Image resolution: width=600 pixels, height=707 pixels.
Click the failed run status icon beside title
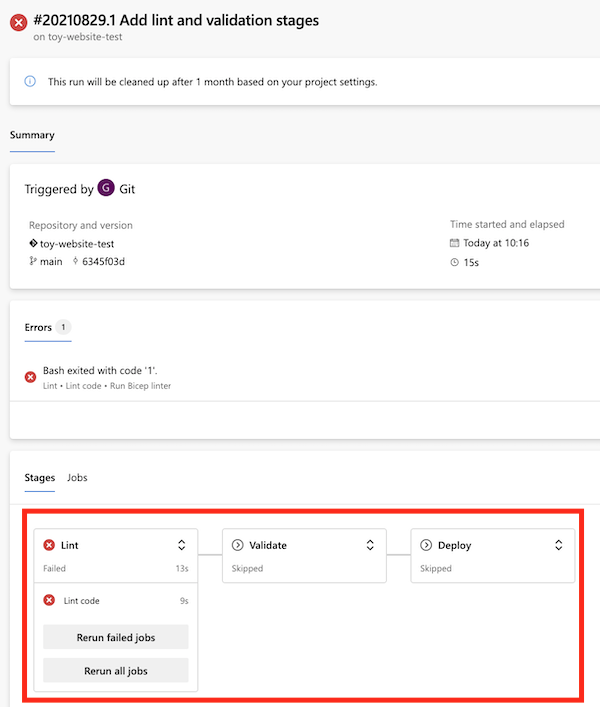click(x=18, y=22)
